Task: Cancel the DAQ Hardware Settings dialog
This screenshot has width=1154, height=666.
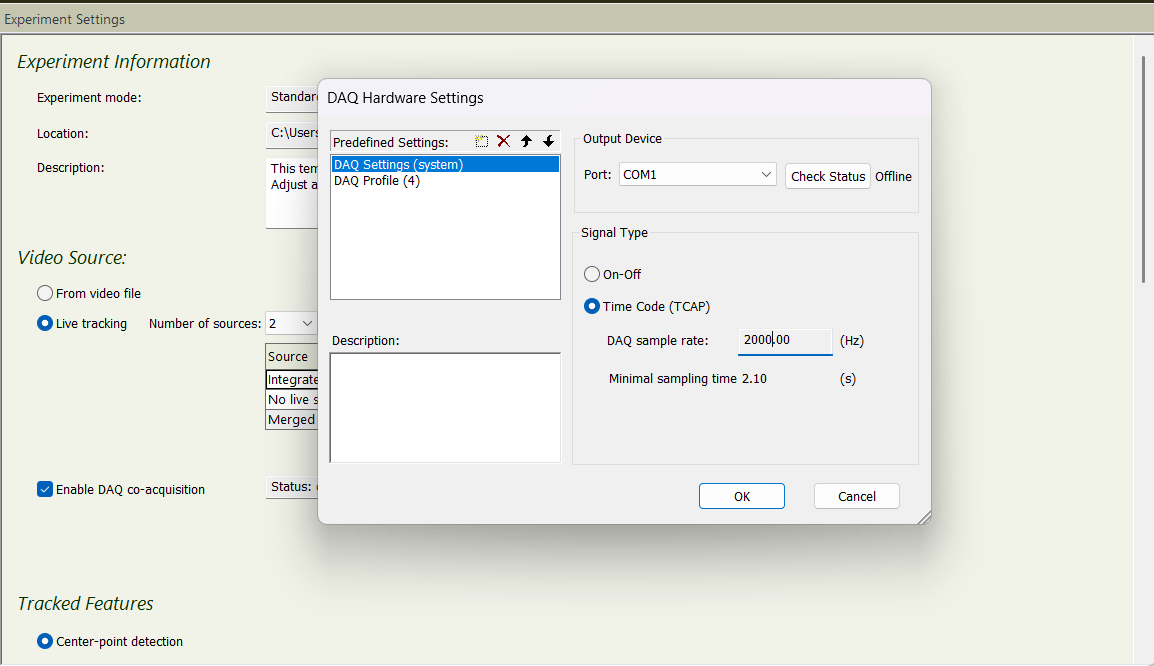Action: tap(856, 496)
